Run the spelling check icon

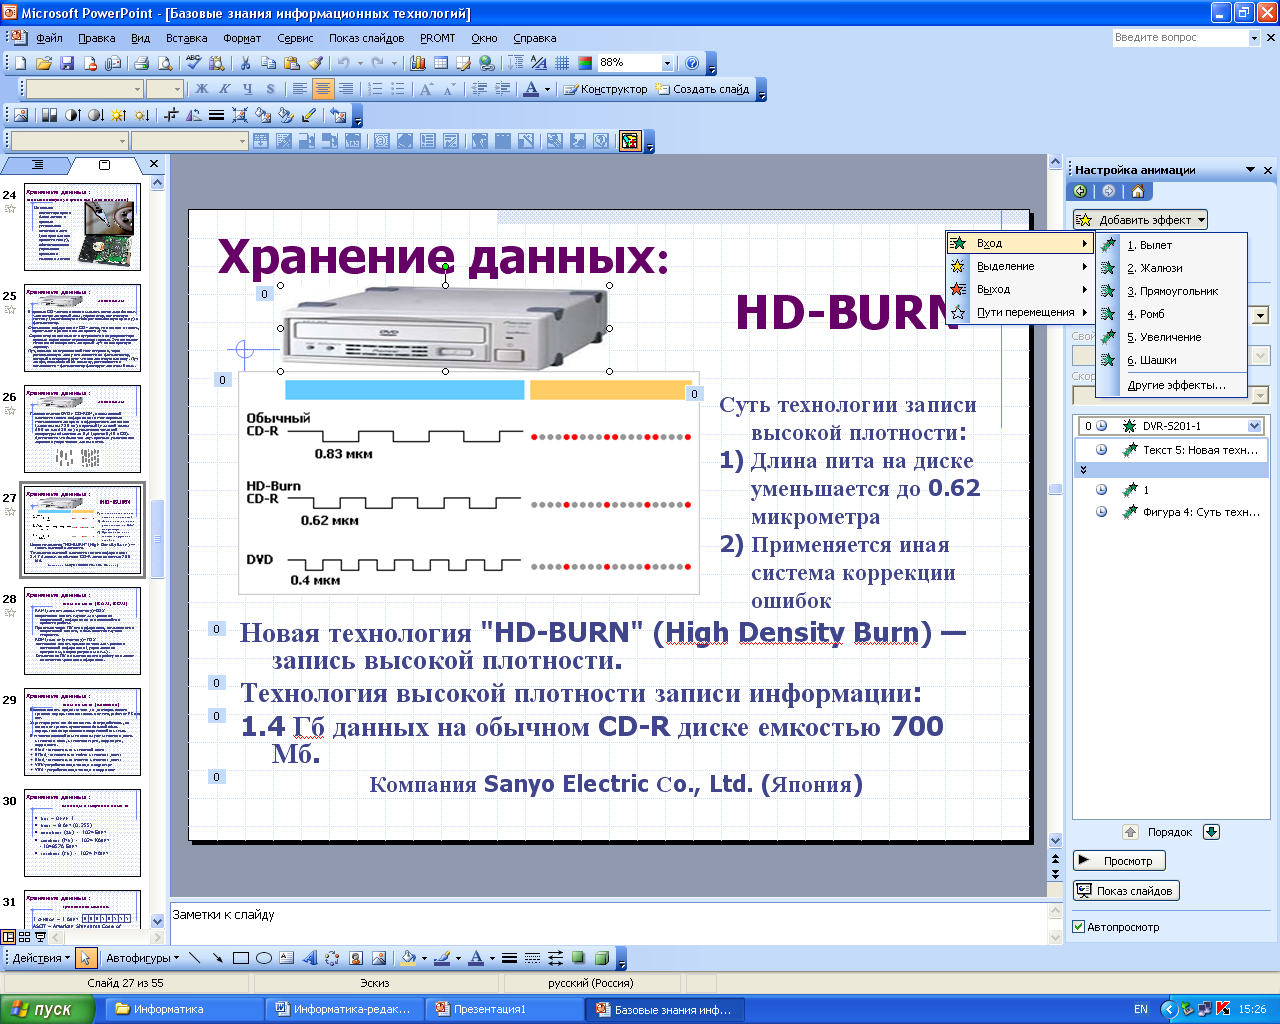(194, 63)
